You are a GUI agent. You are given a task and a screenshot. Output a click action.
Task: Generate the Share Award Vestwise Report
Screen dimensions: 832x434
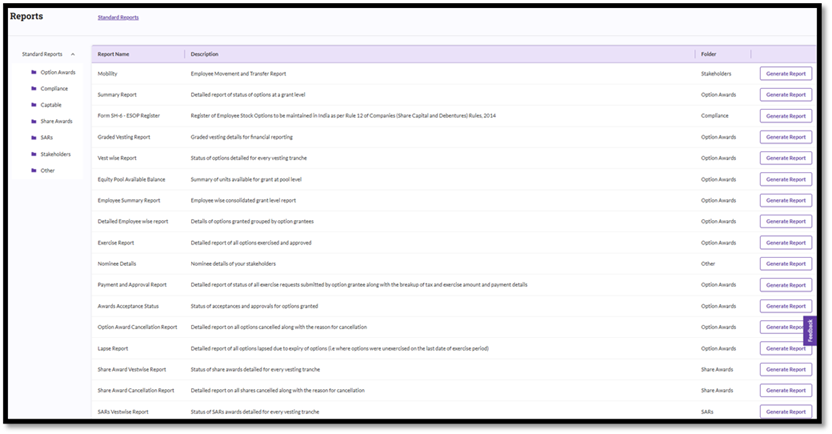coord(786,369)
